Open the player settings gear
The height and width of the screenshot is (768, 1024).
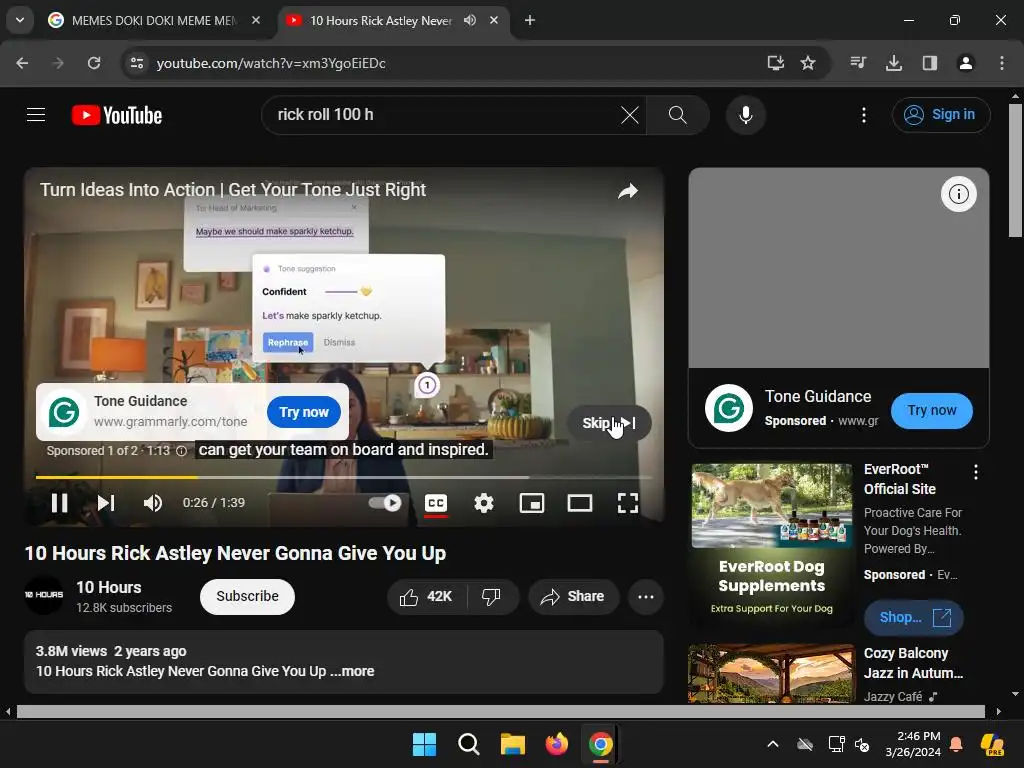pos(483,503)
